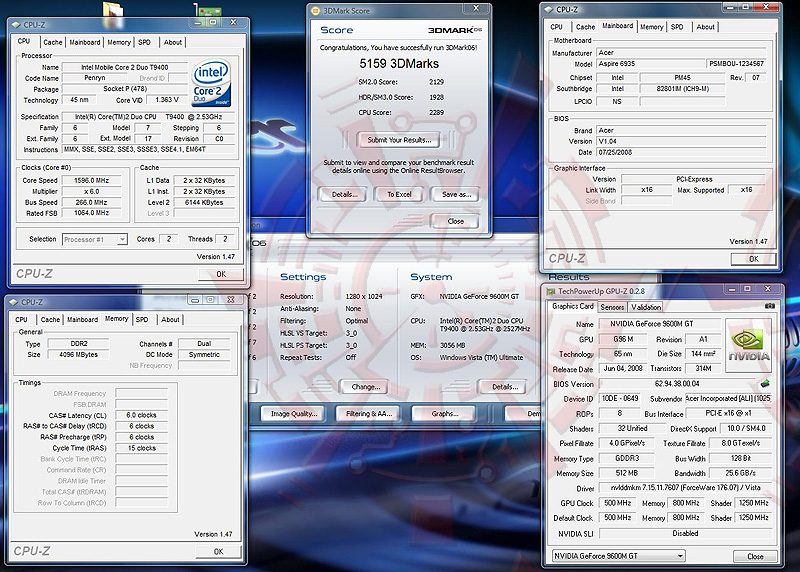Open Memory tab in CPU-Z processor window
This screenshot has height=572, width=800.
[x=119, y=42]
